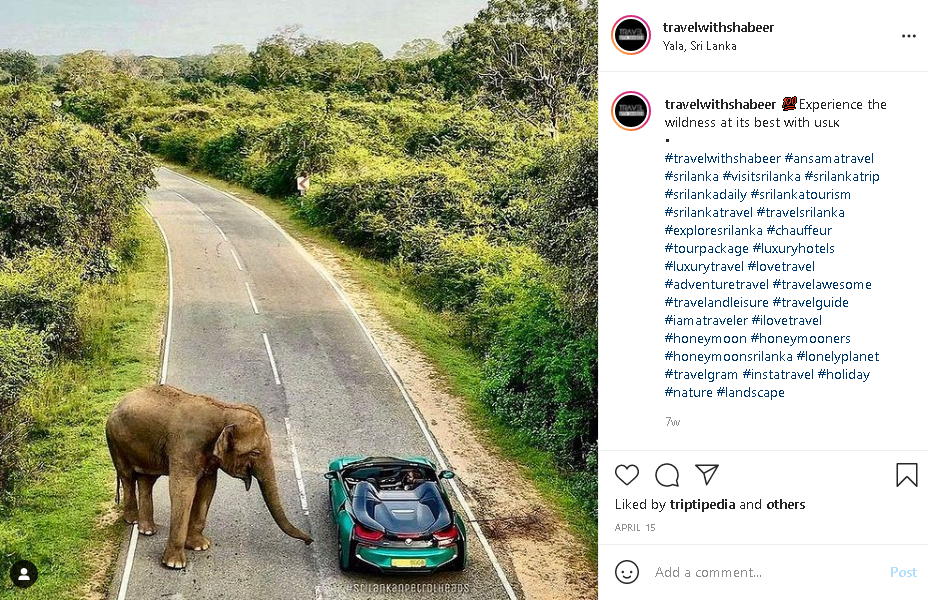Screen dimensions: 928x600
Task: Open comments via the speech bubble icon
Action: coord(667,475)
